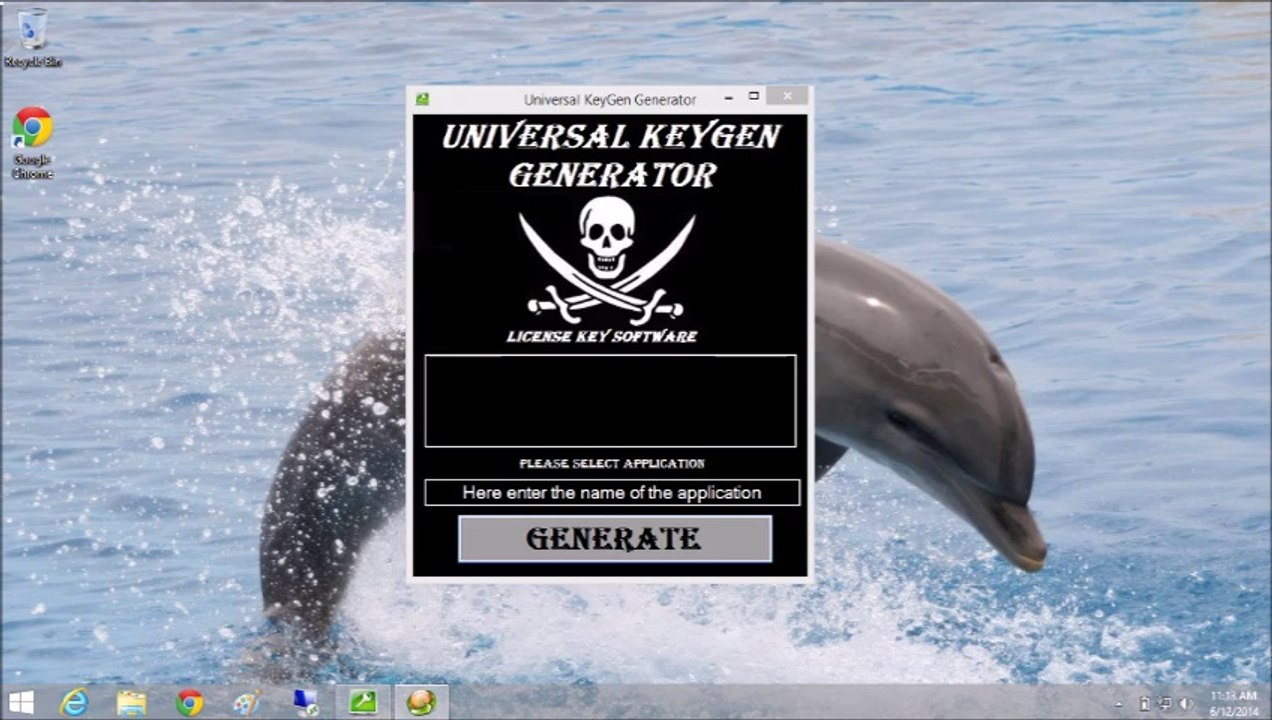
Task: Click the network tray icon
Action: coord(1166,704)
